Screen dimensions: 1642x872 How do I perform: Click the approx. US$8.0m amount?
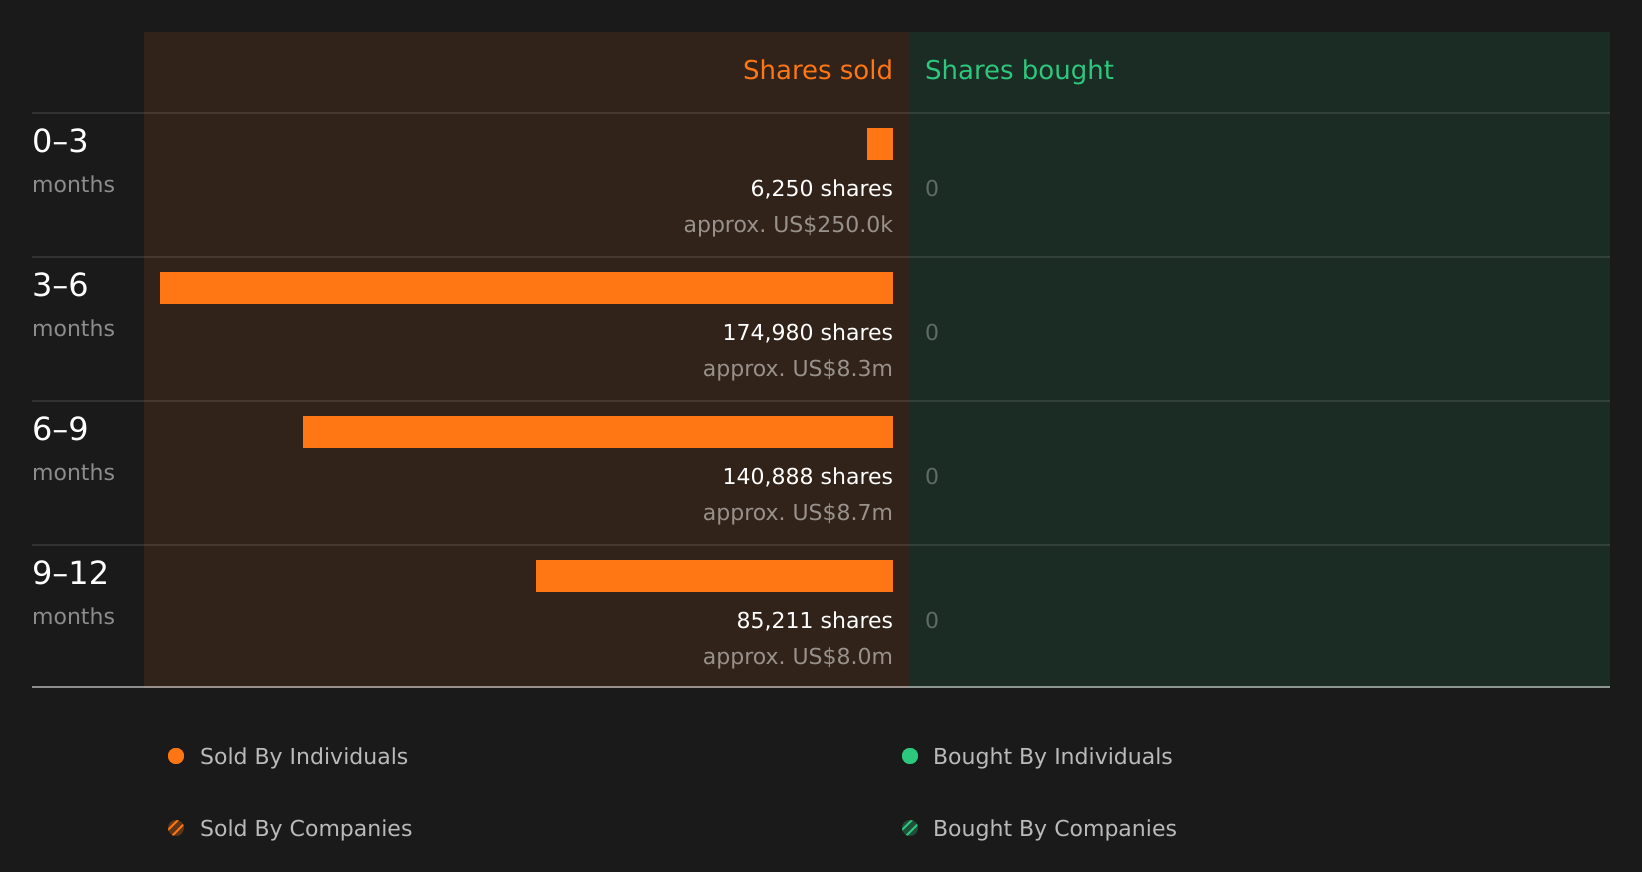(x=797, y=656)
